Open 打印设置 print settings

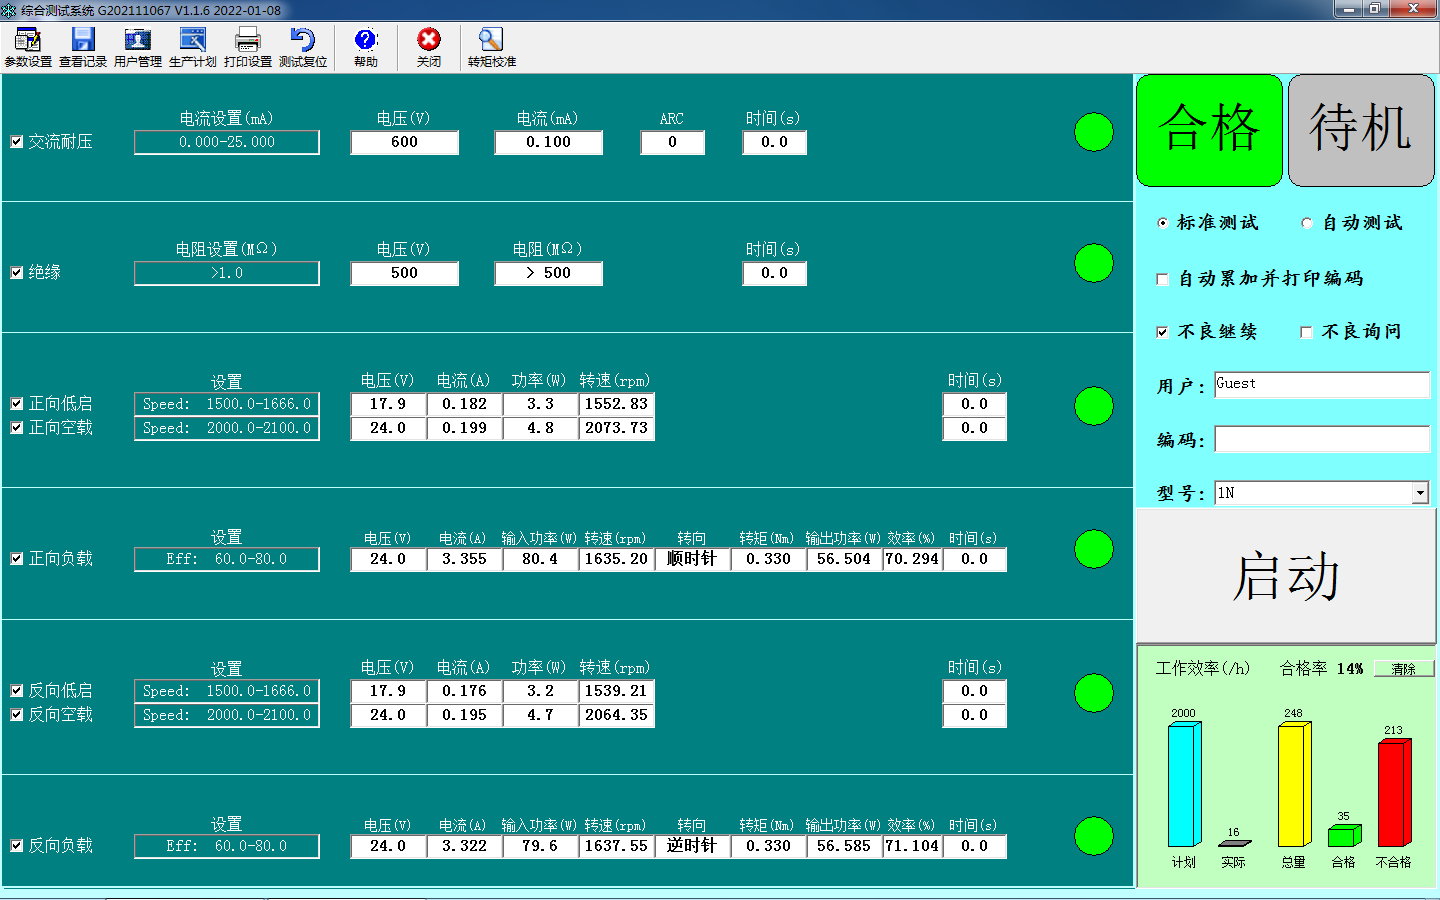tap(247, 46)
